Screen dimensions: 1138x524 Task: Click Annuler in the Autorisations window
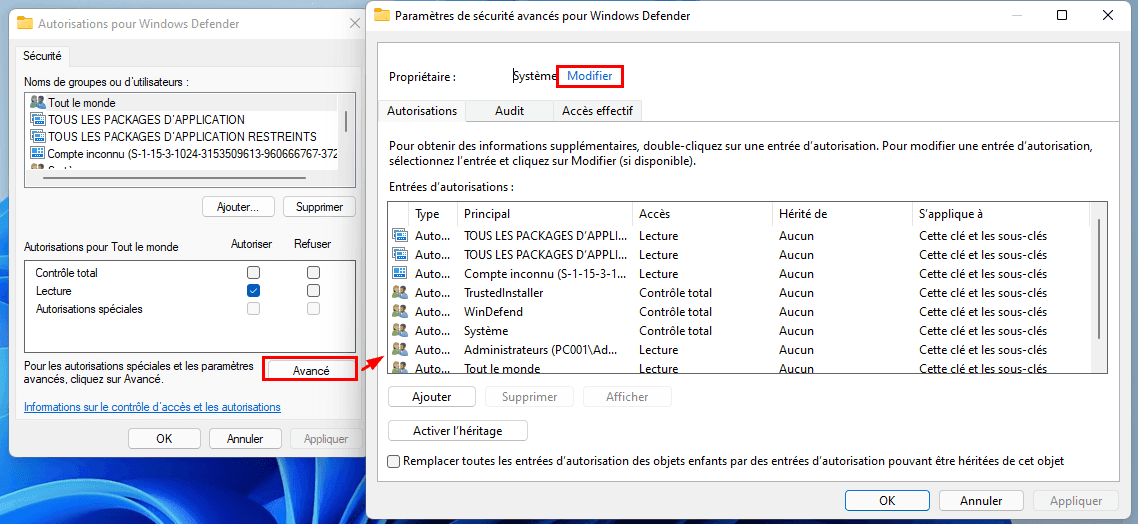[245, 439]
